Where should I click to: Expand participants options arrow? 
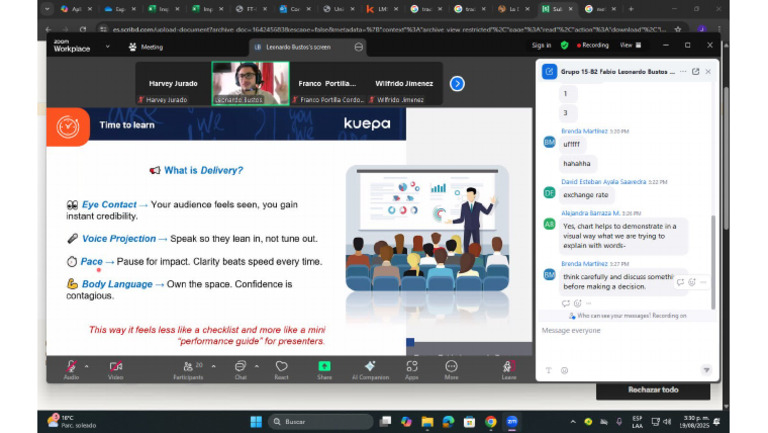coord(214,366)
